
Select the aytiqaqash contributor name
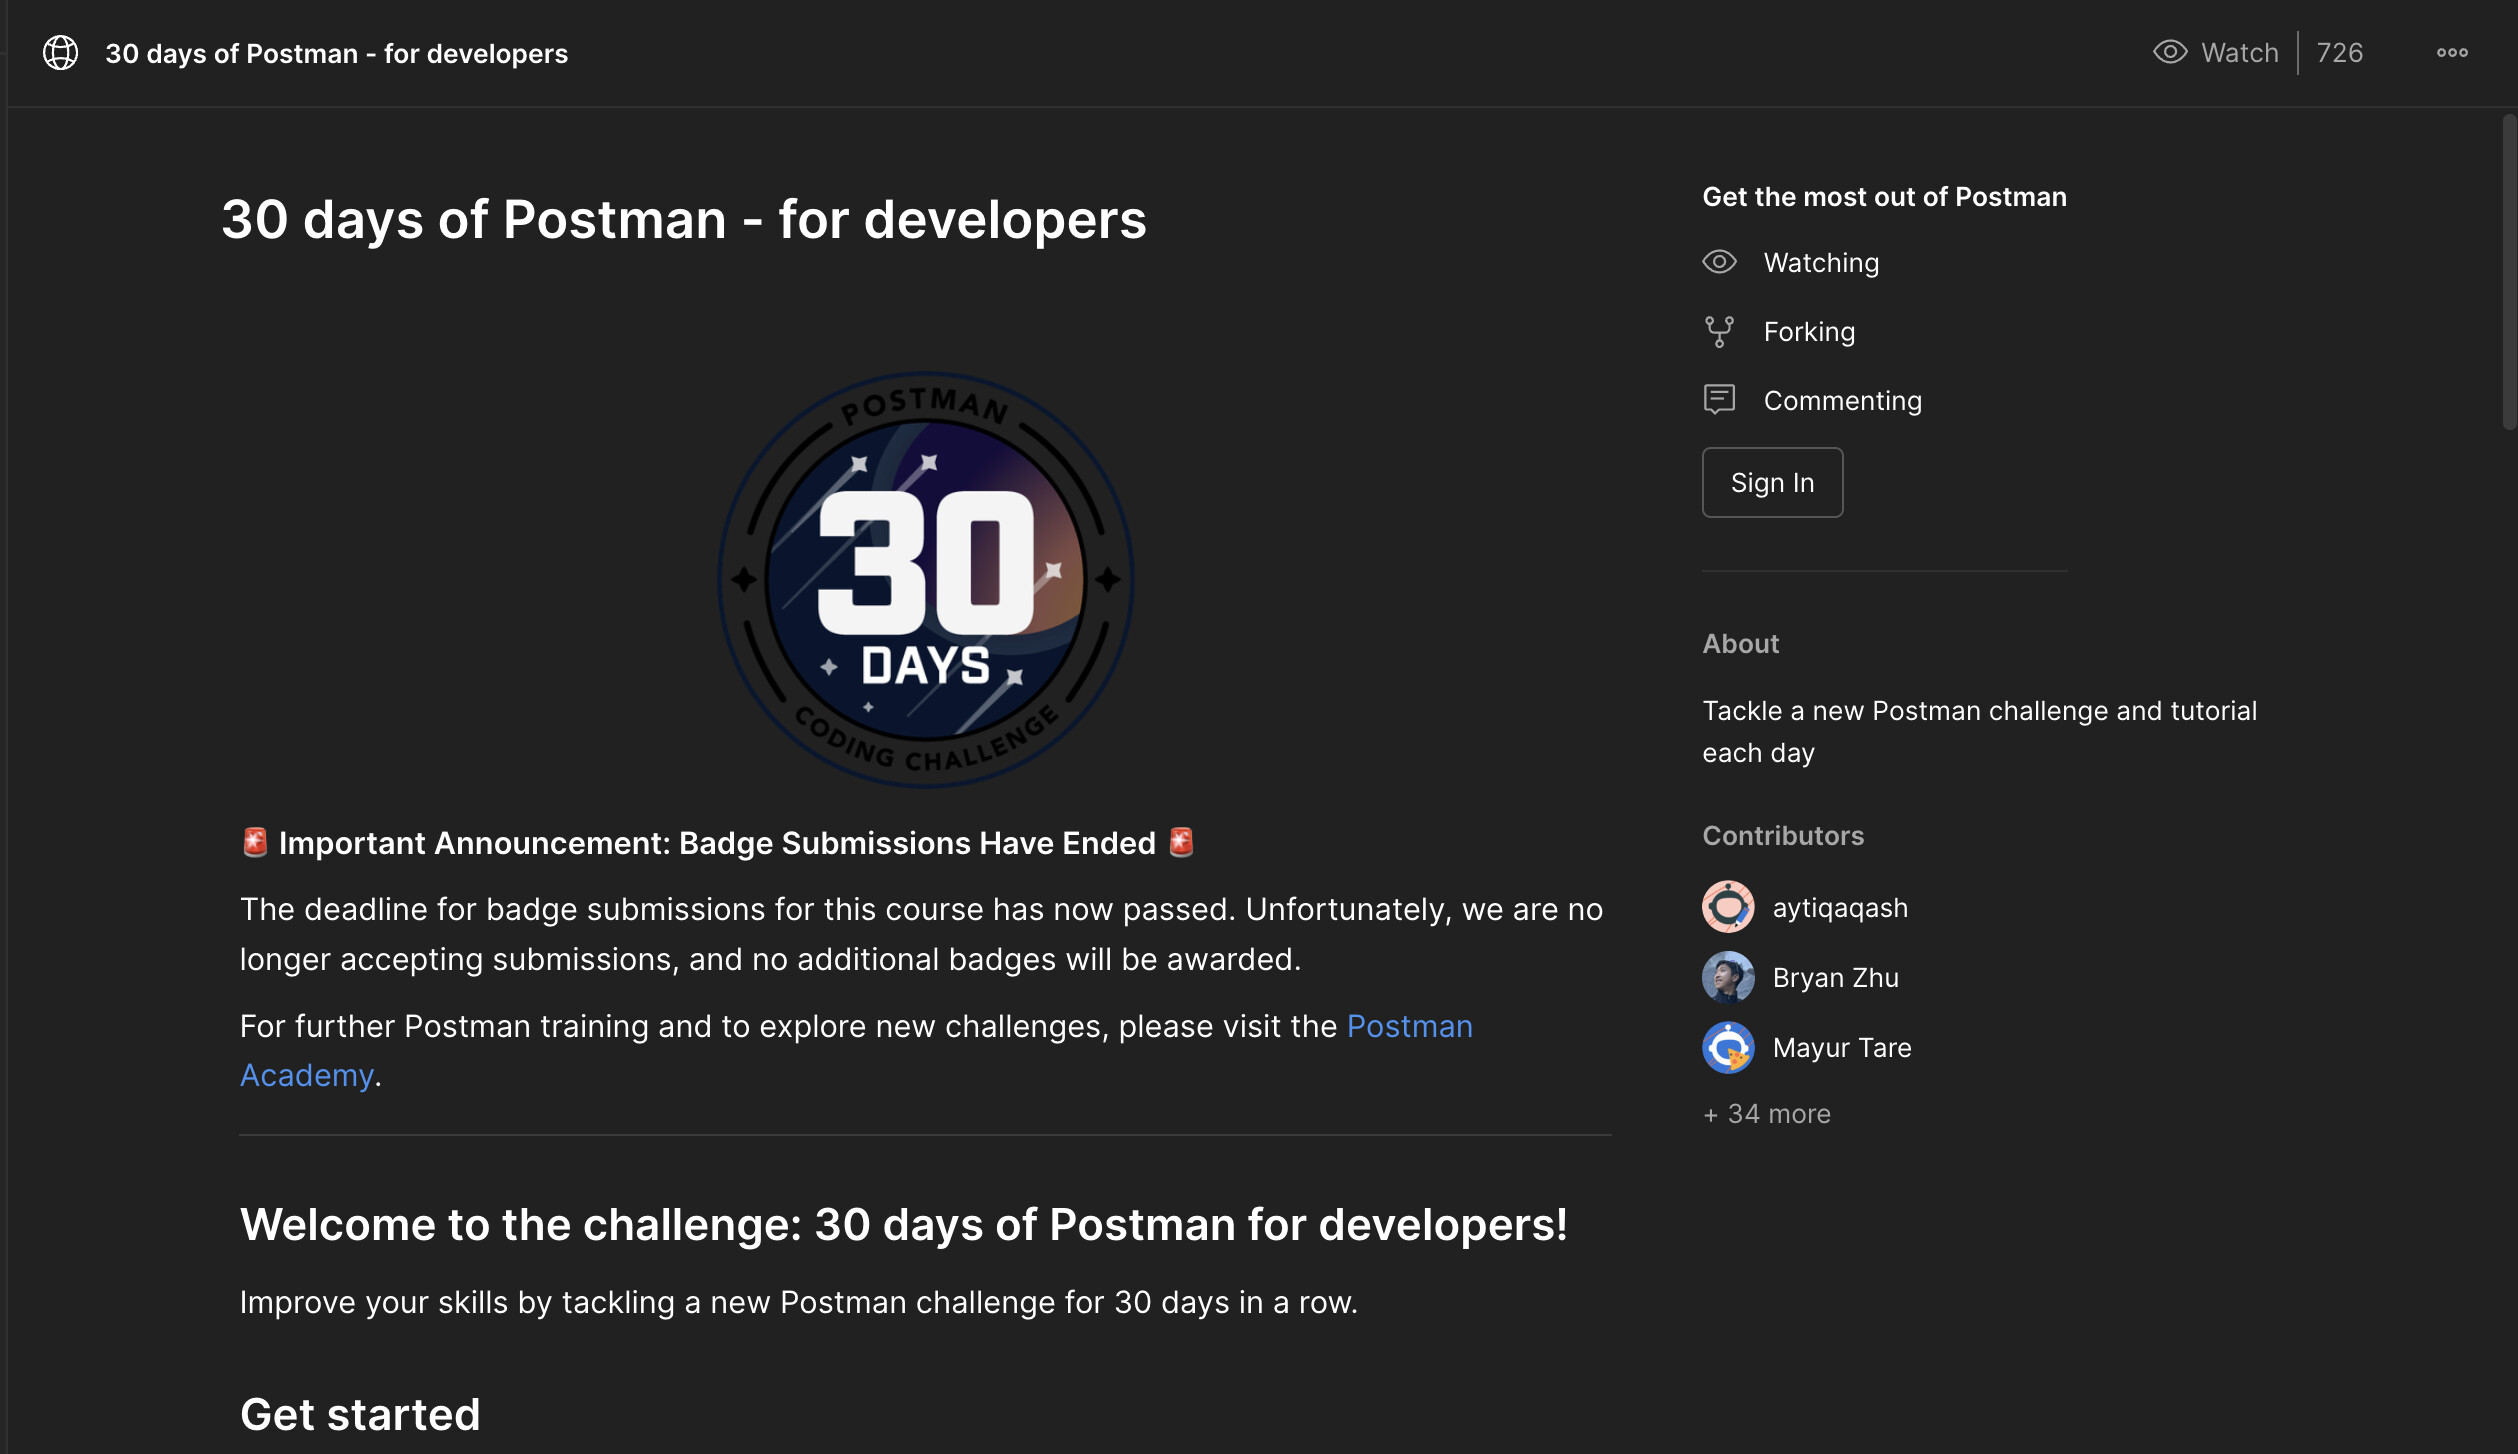(1839, 908)
